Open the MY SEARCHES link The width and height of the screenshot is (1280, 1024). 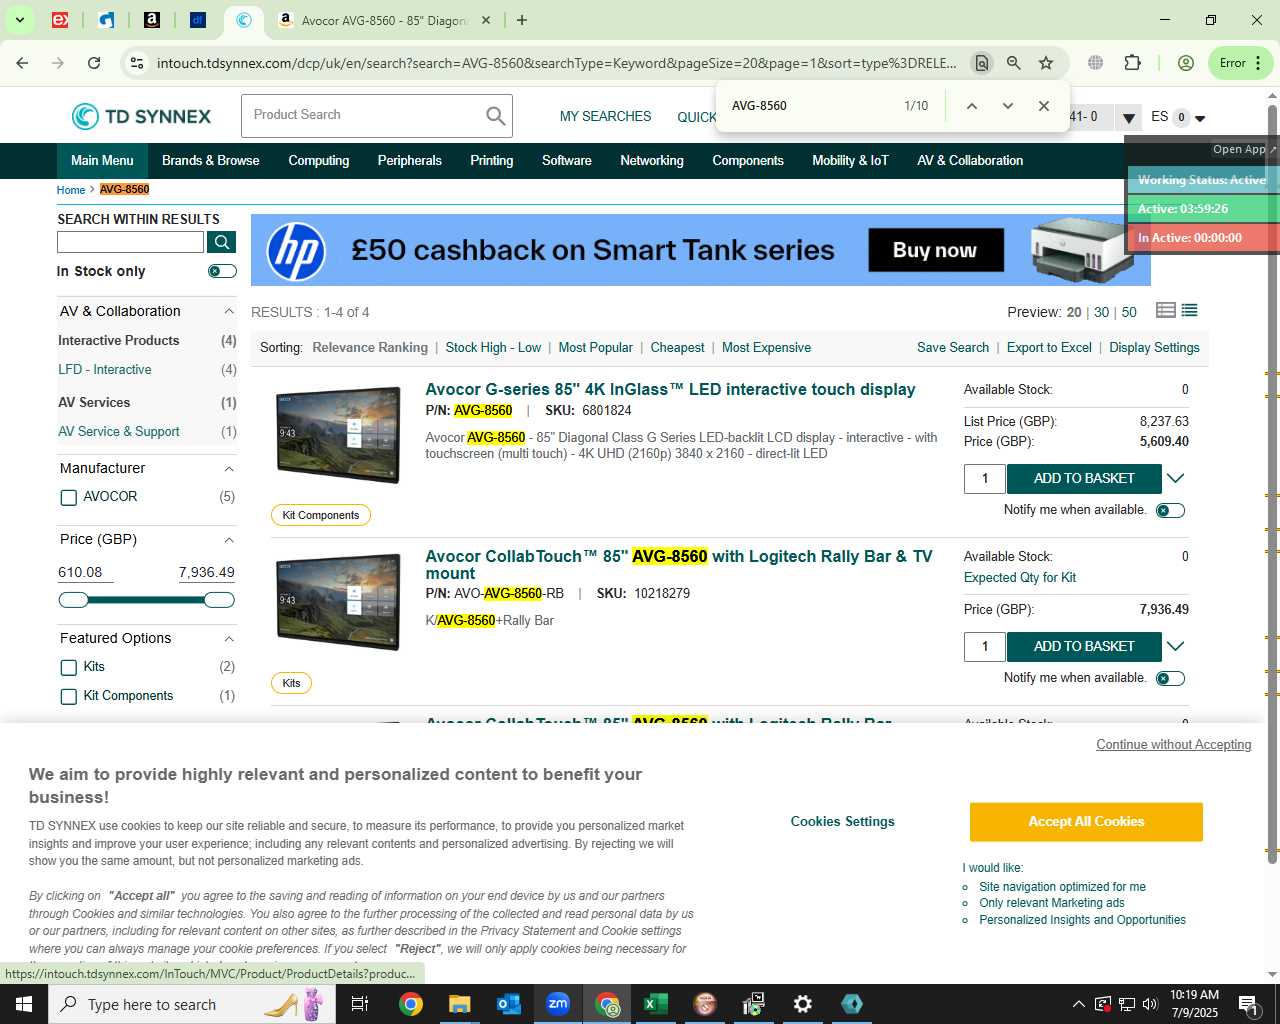click(605, 117)
